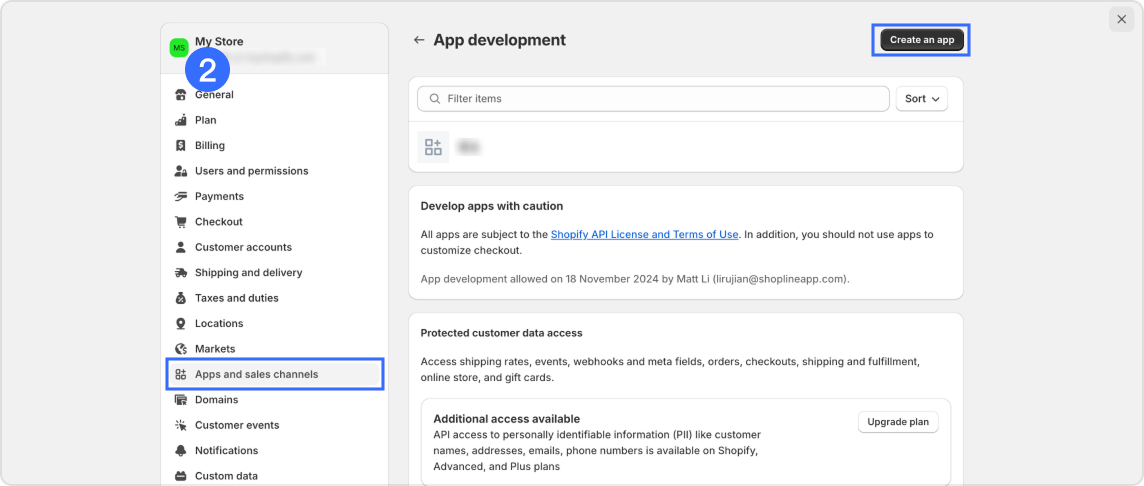This screenshot has height=486, width=1144.
Task: Click the General store icon in sidebar
Action: (x=181, y=95)
